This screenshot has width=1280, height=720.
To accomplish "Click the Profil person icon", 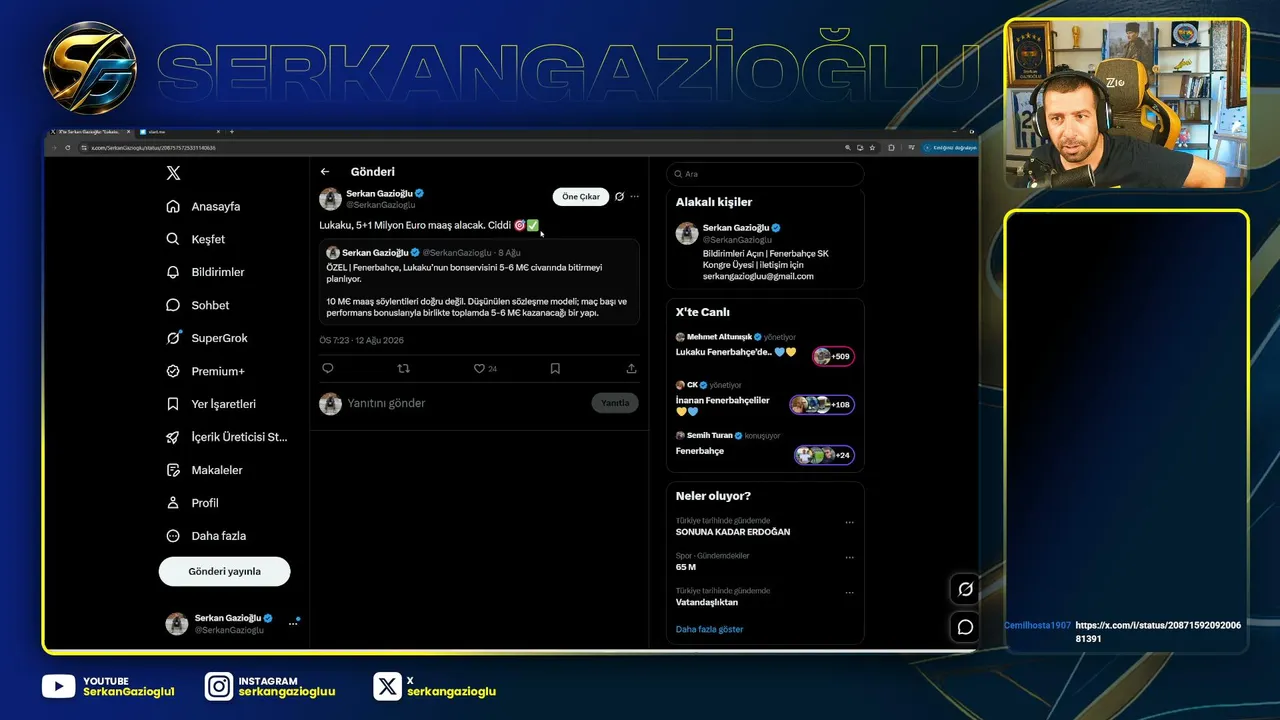I will (173, 503).
